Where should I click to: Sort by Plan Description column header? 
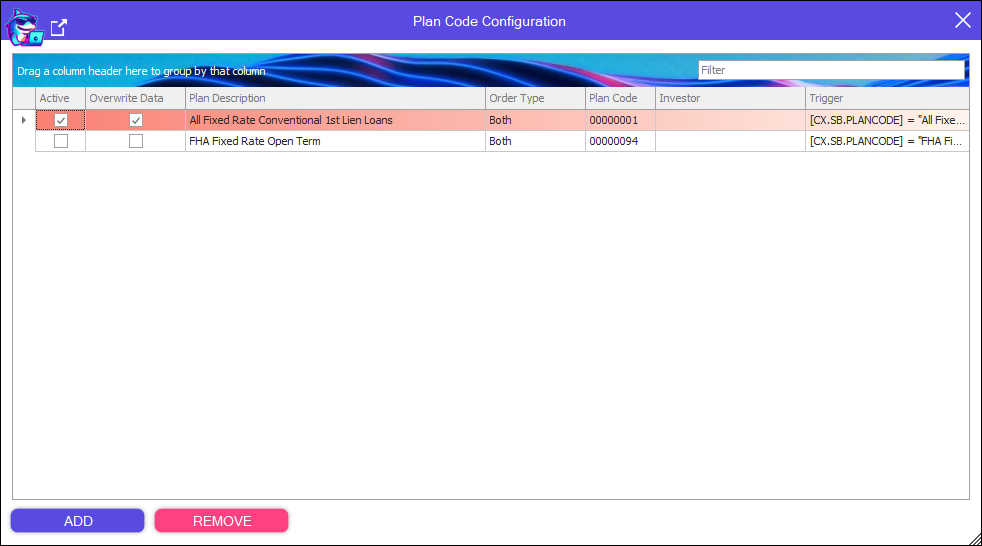(x=335, y=99)
